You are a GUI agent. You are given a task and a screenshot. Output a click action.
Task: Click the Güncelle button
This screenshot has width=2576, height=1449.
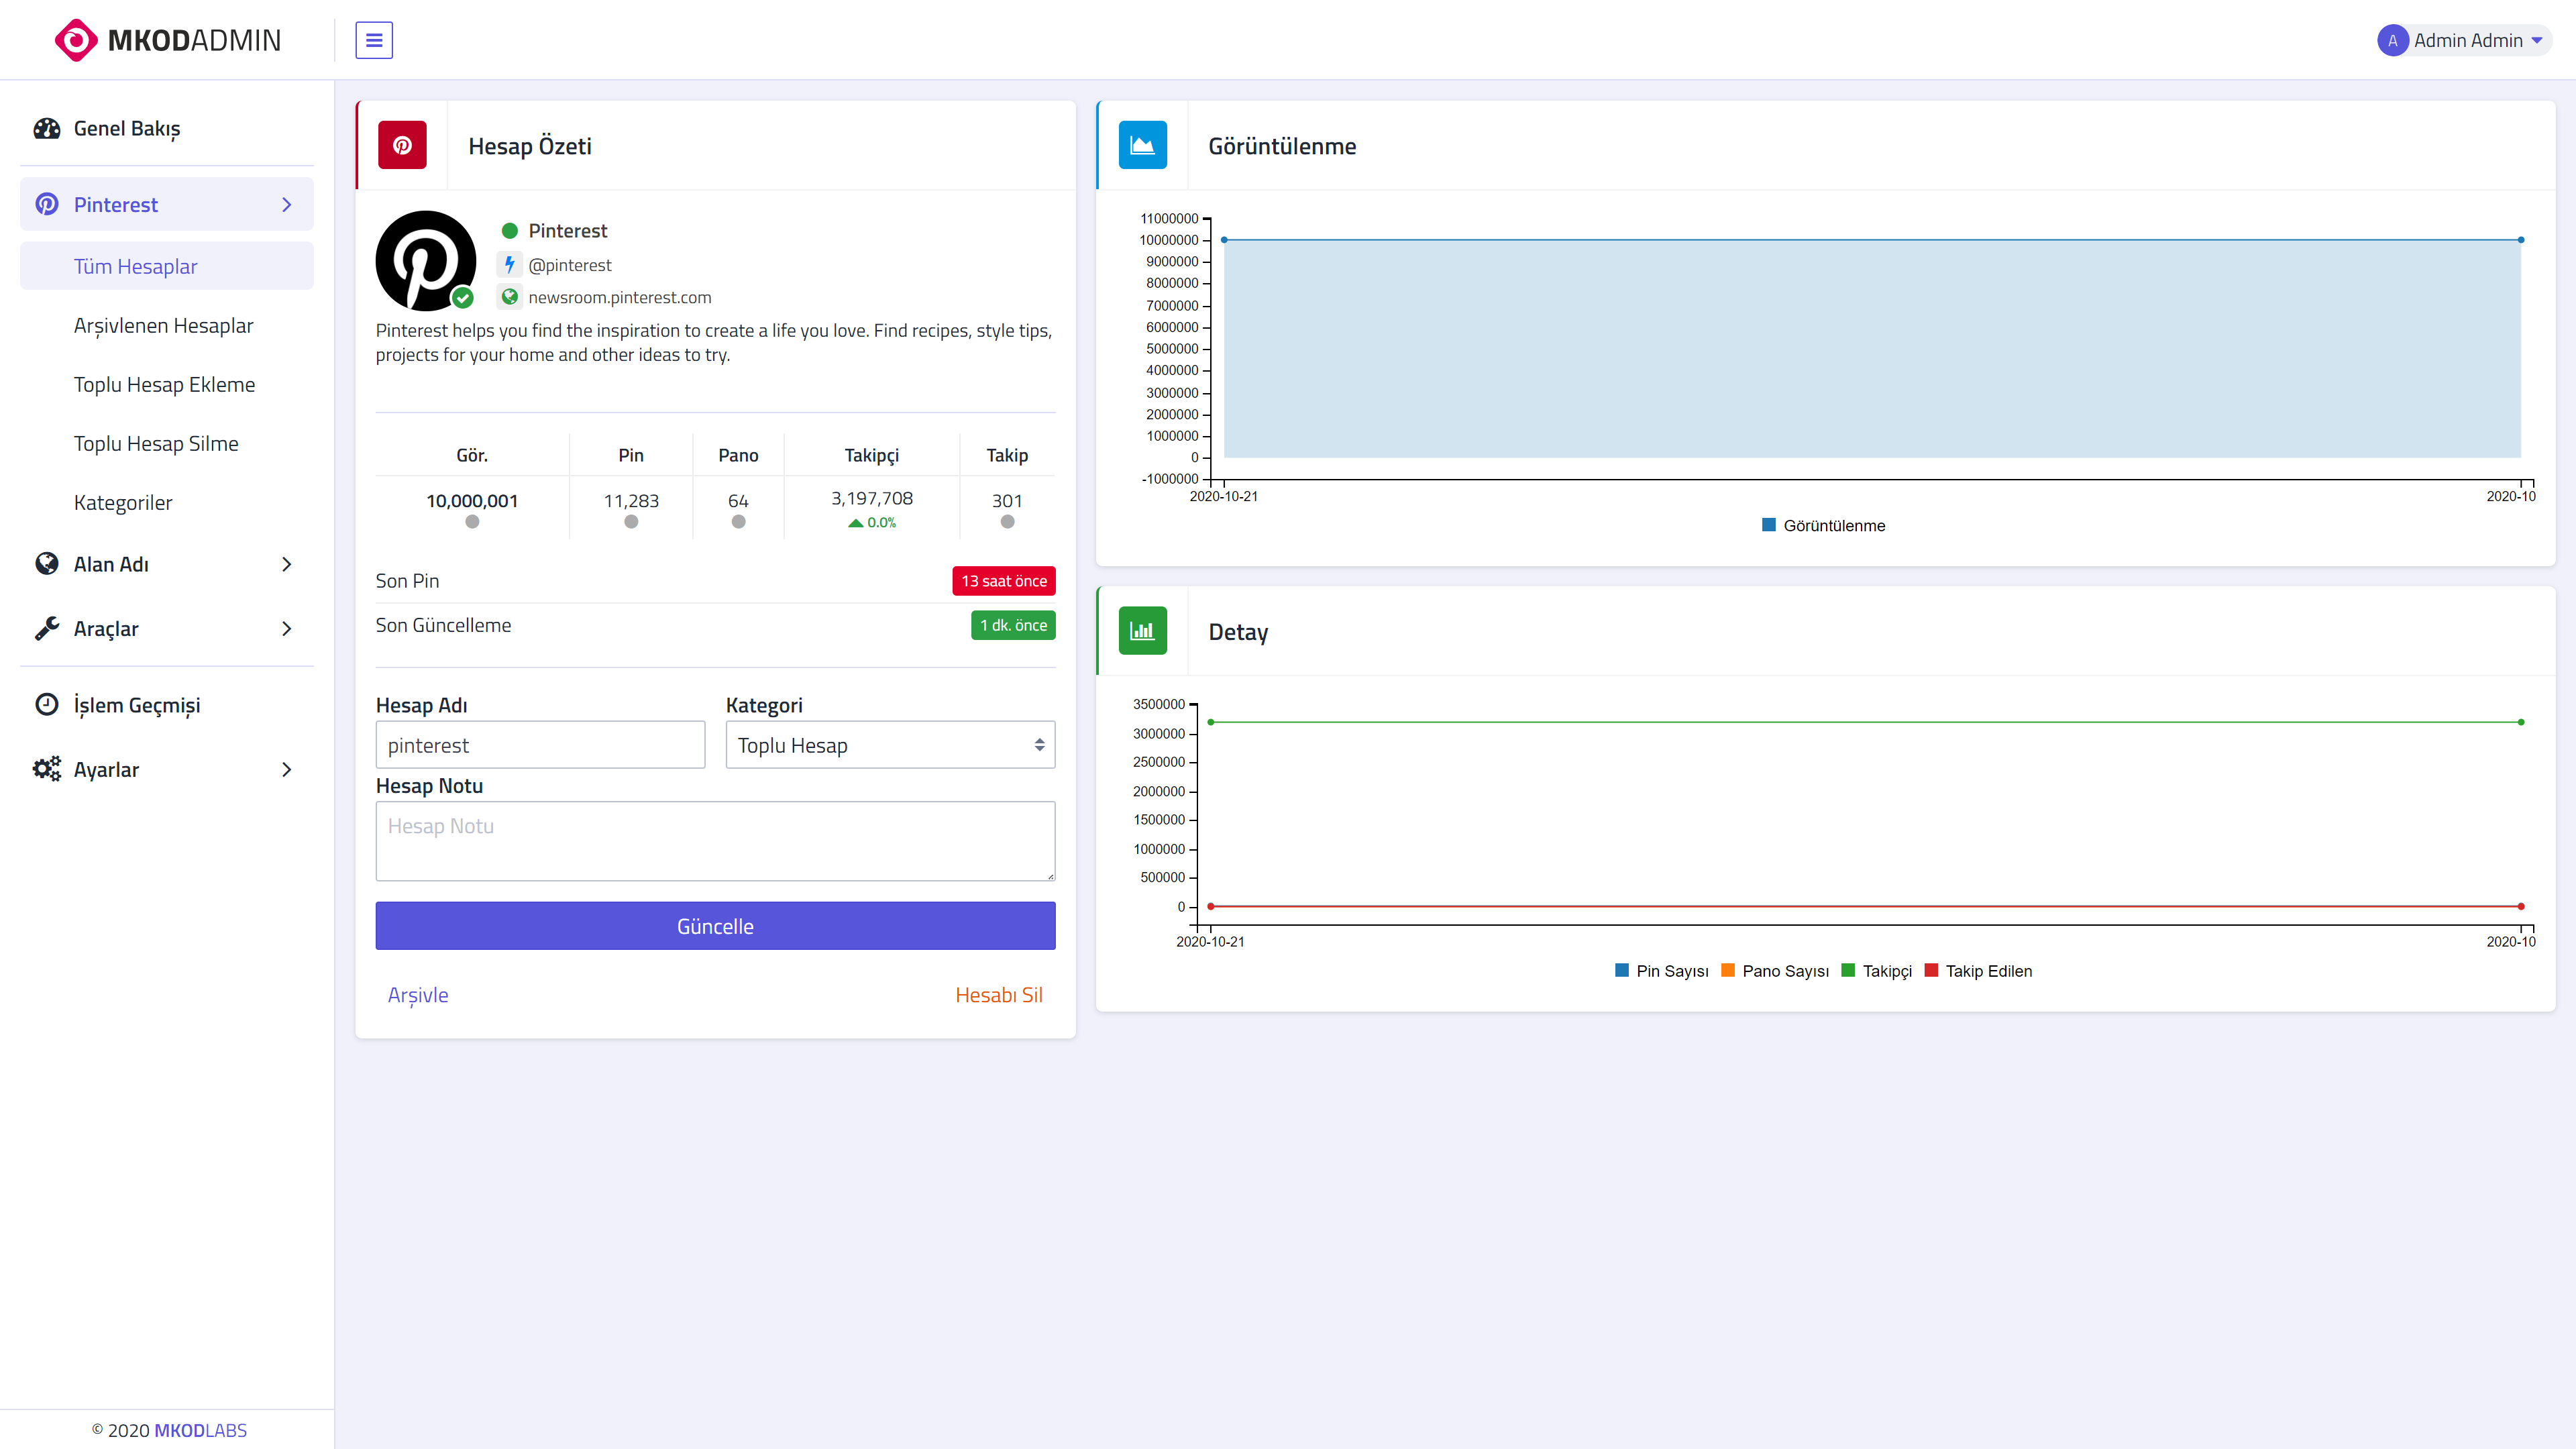point(716,926)
